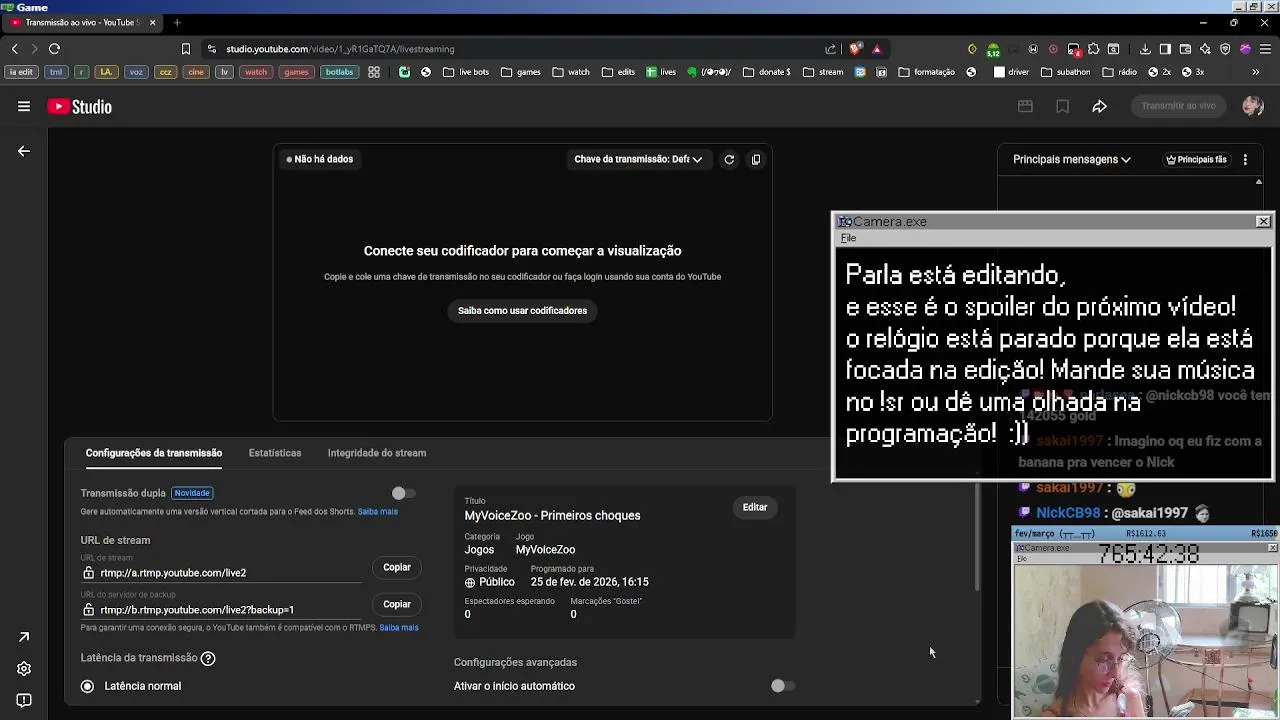Reload the page in the browser
Screen dimensions: 1280x720
tap(54, 48)
